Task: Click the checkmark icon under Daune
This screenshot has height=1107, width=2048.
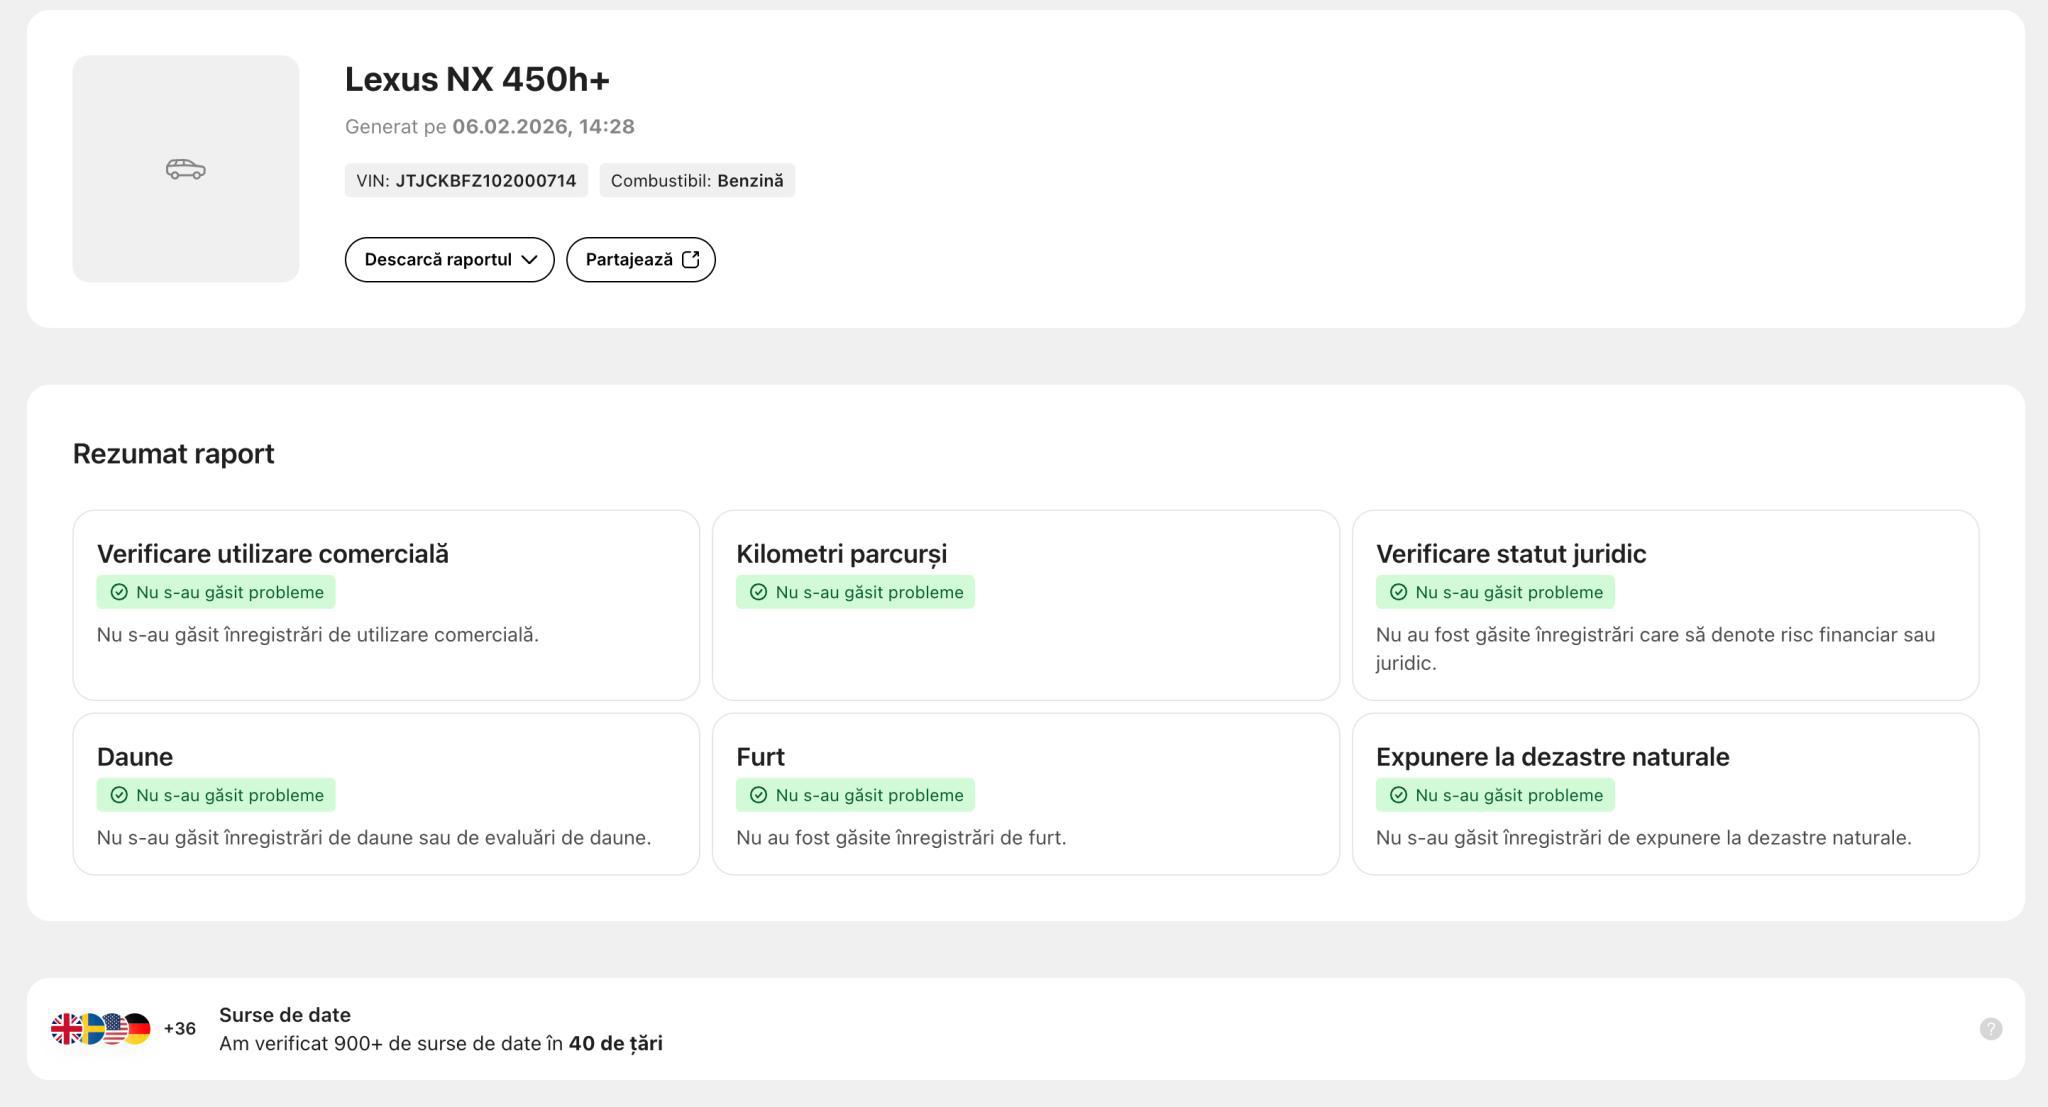Action: pos(119,795)
